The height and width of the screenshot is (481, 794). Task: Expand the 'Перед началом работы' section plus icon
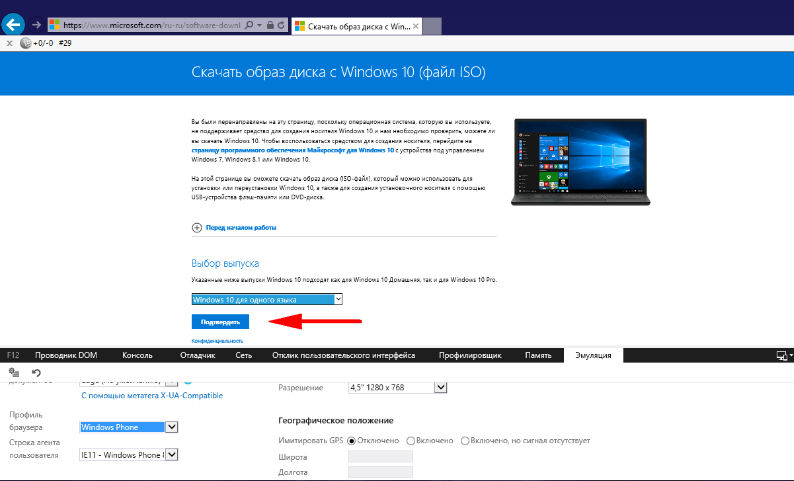coord(196,228)
